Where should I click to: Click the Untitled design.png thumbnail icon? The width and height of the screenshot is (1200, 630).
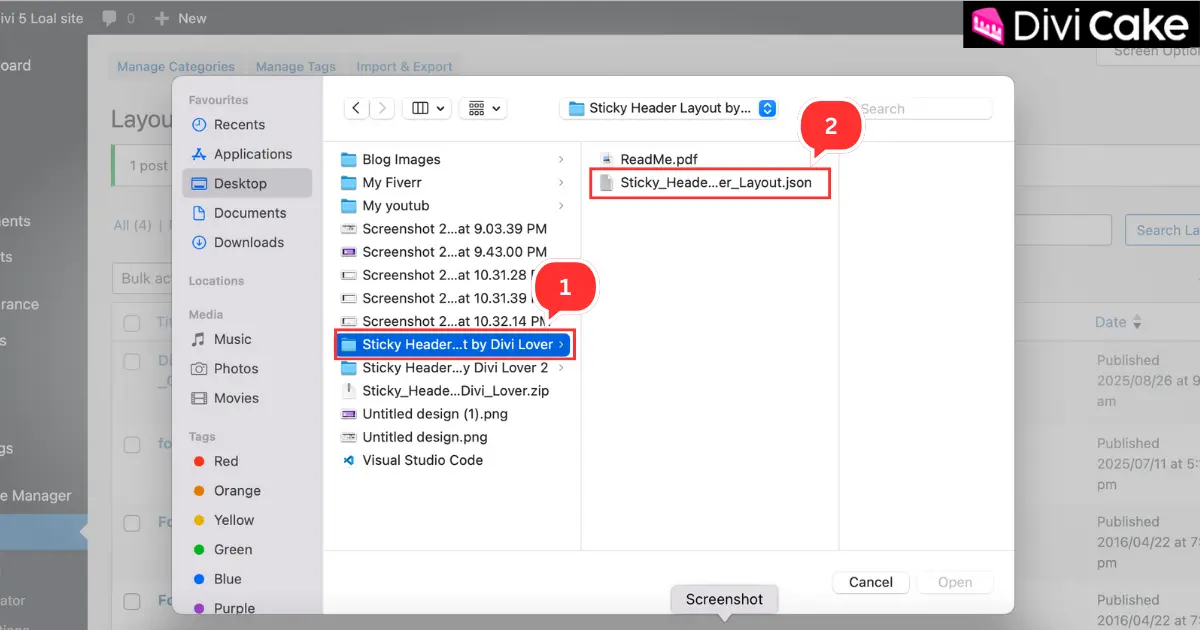[349, 437]
